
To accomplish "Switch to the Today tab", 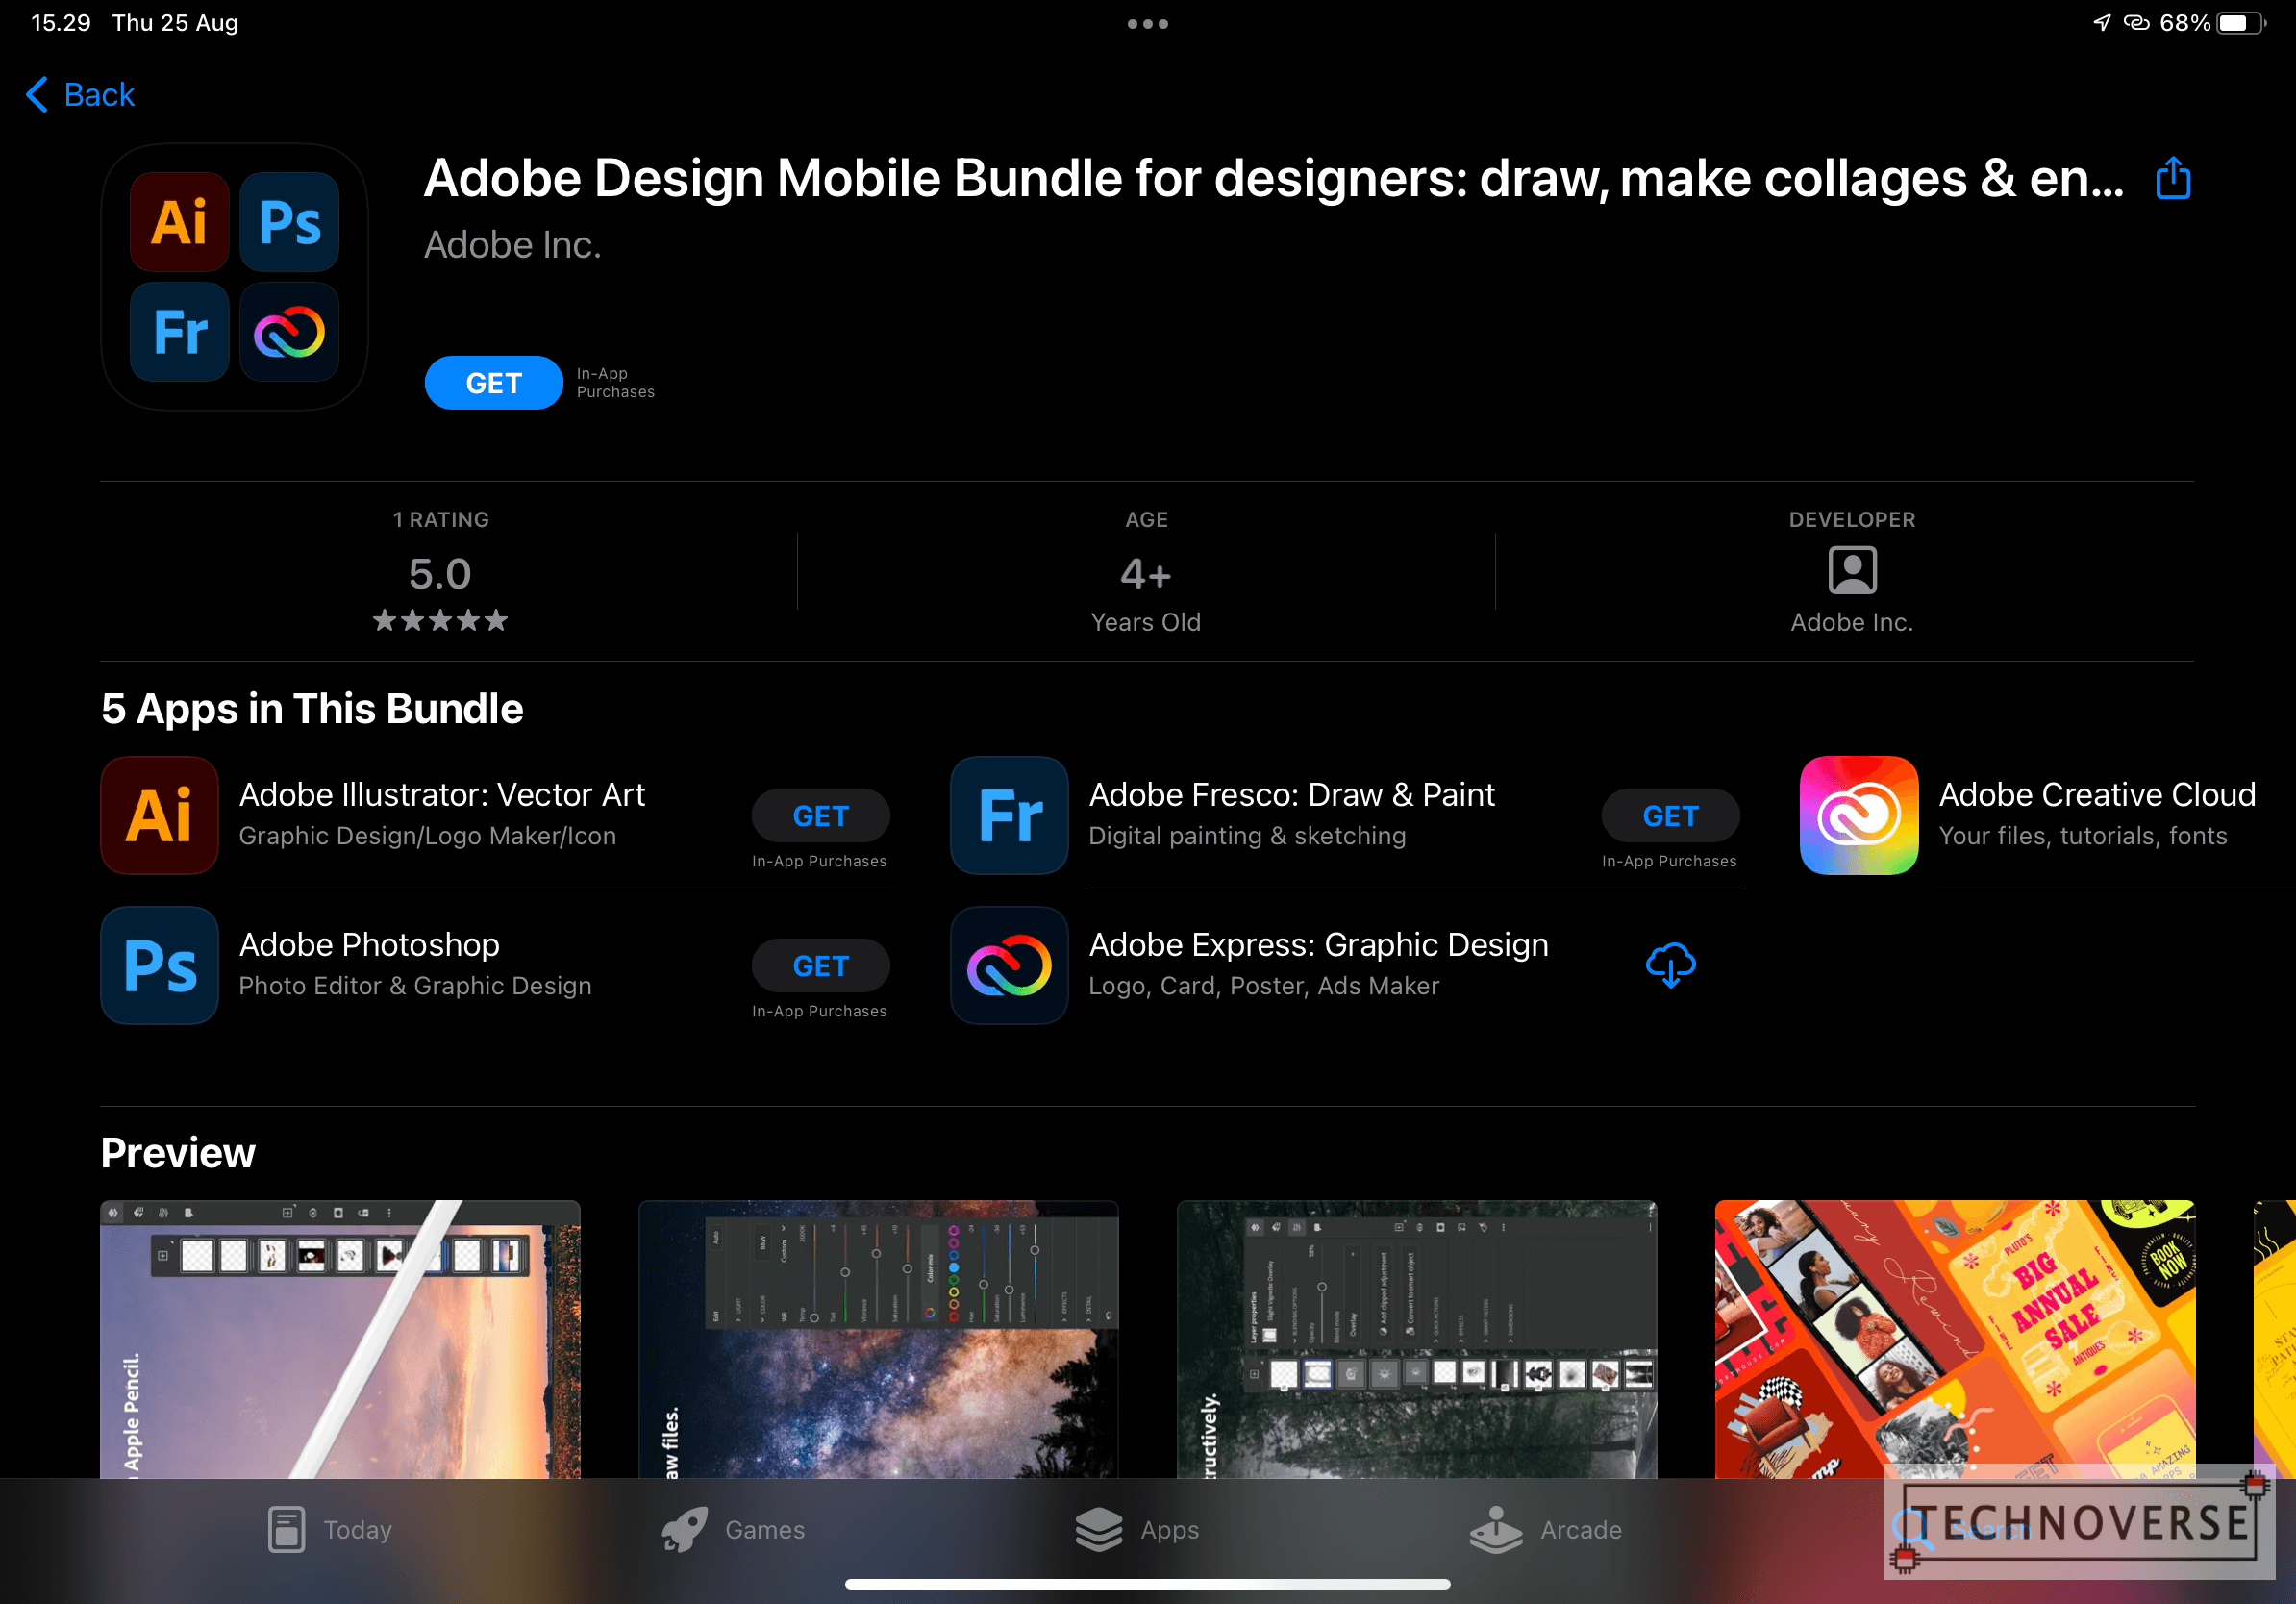I will tap(330, 1529).
